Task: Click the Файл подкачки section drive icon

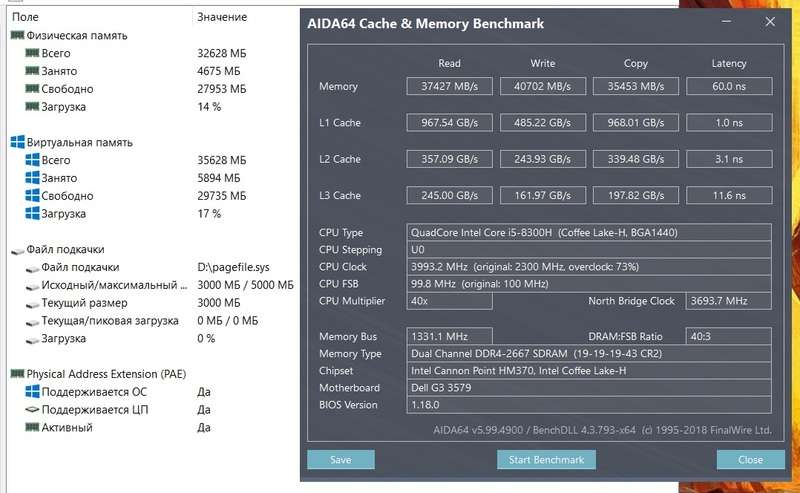Action: (x=17, y=249)
